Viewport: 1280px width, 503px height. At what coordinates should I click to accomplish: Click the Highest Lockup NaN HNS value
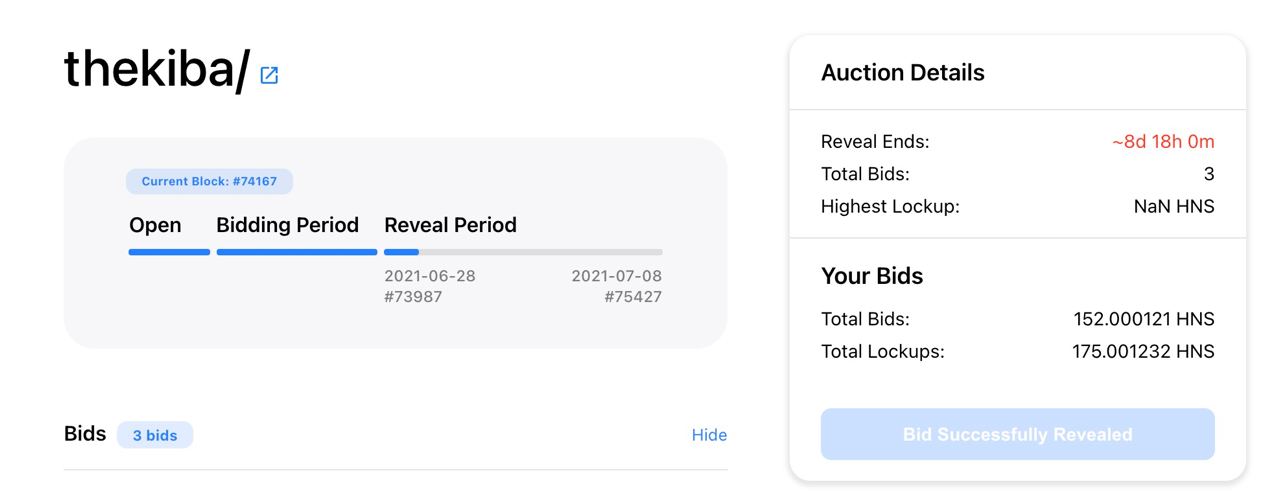click(1167, 207)
